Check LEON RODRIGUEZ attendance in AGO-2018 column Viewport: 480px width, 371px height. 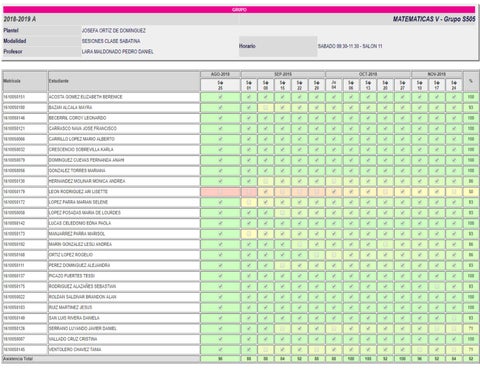pyautogui.click(x=220, y=192)
